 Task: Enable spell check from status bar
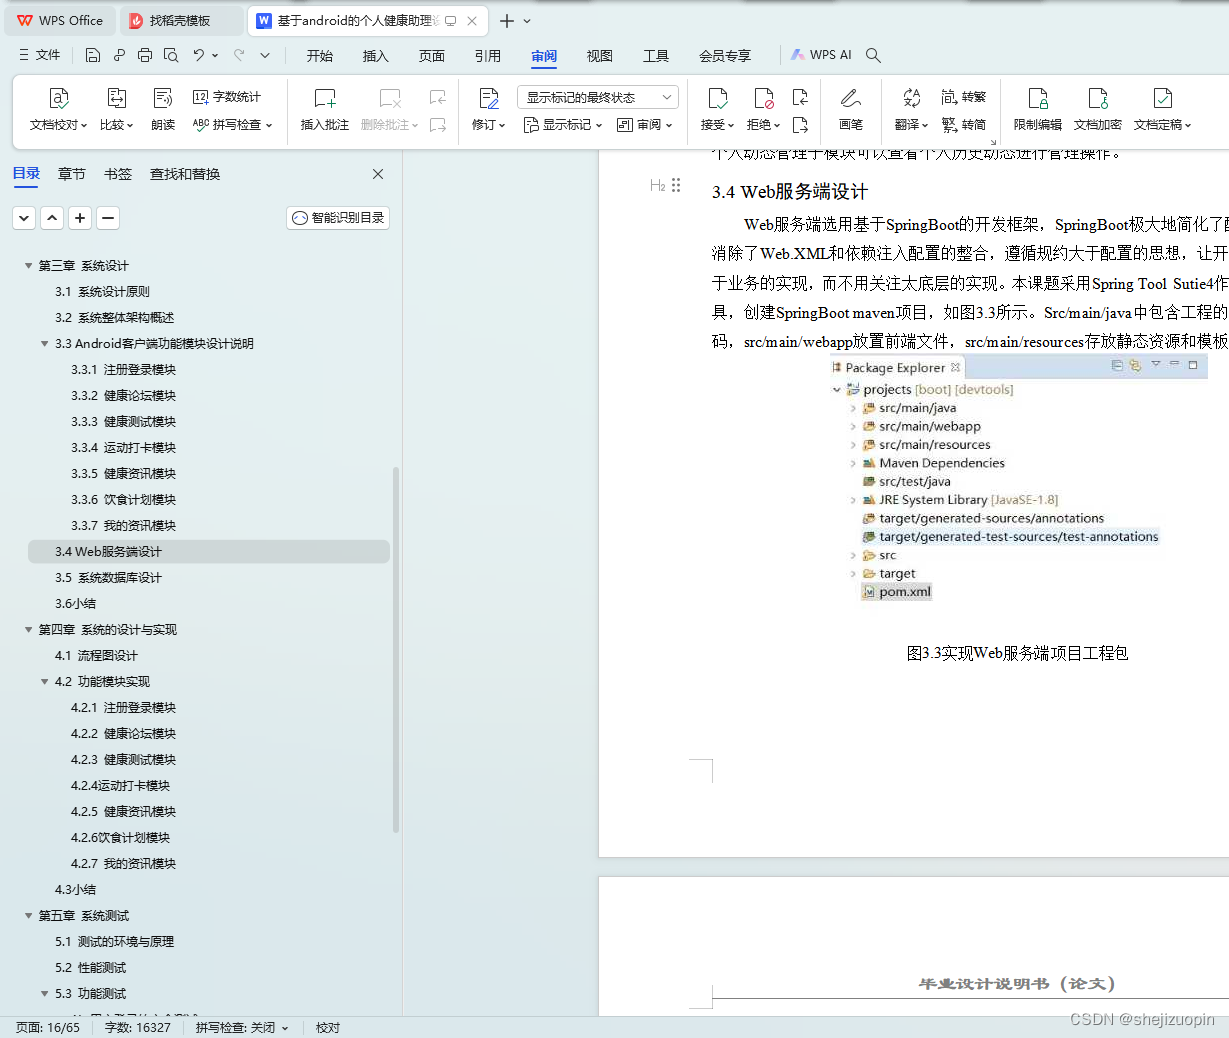click(x=240, y=1027)
